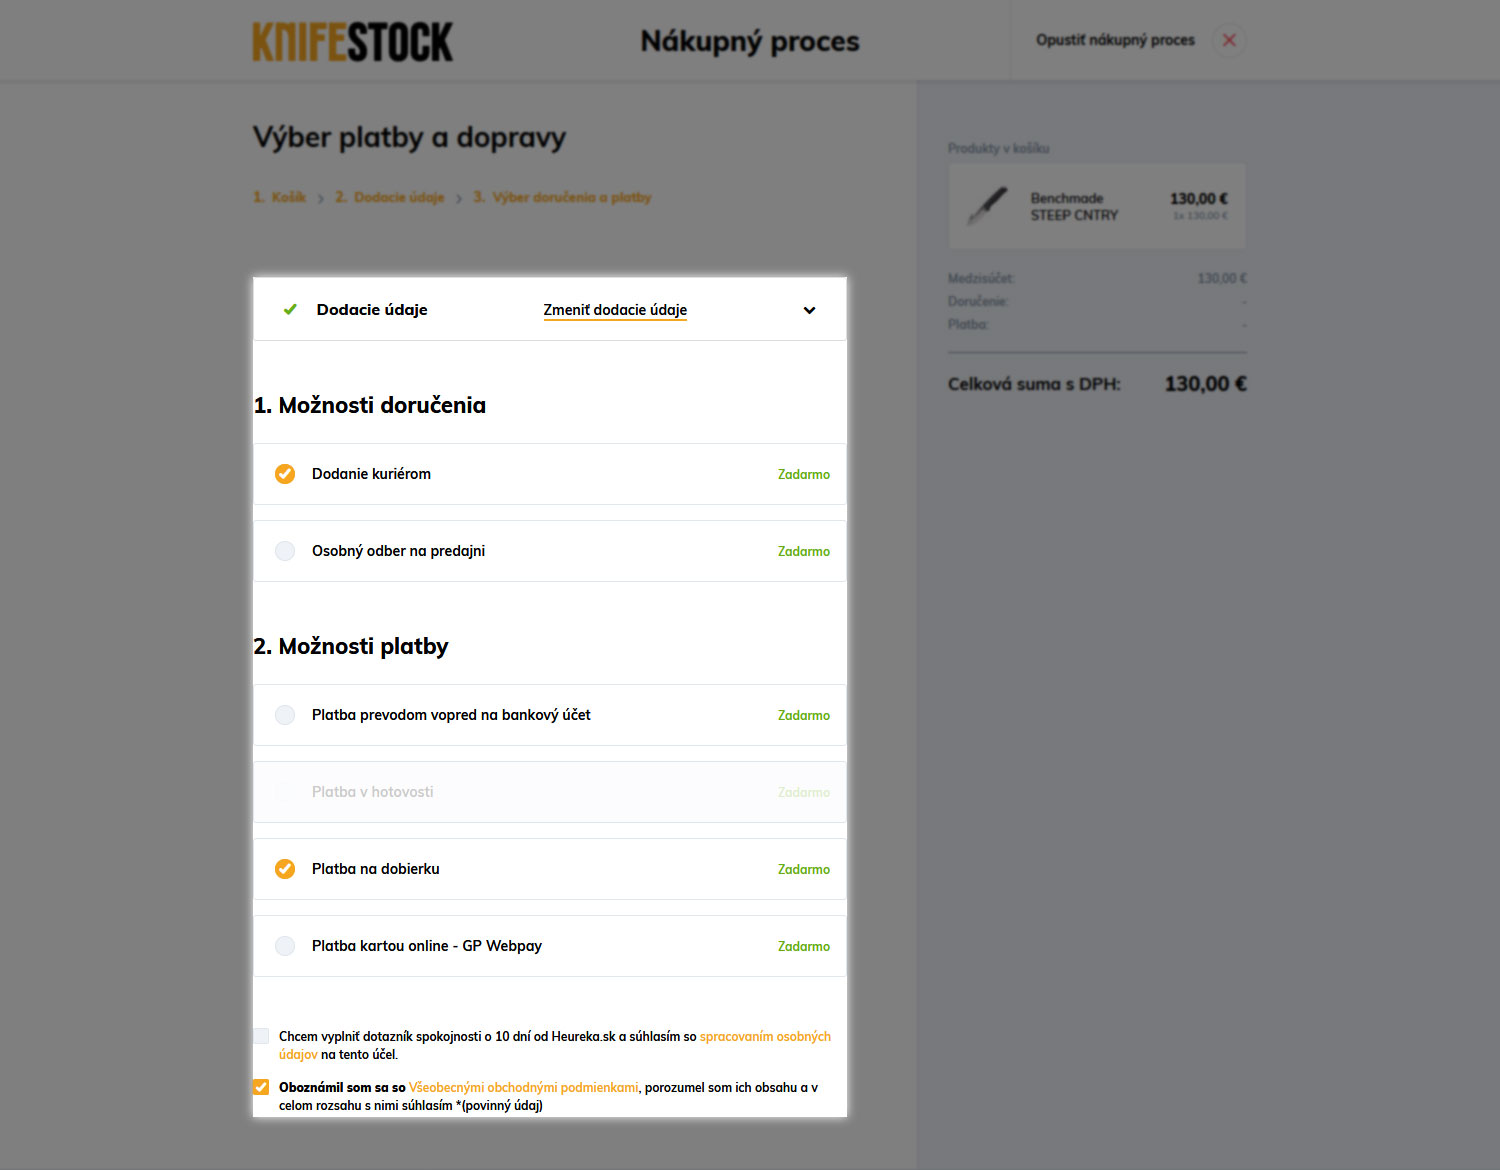This screenshot has width=1500, height=1170.
Task: Choose Platba prevodom vopred na bankový účet
Action: (285, 715)
